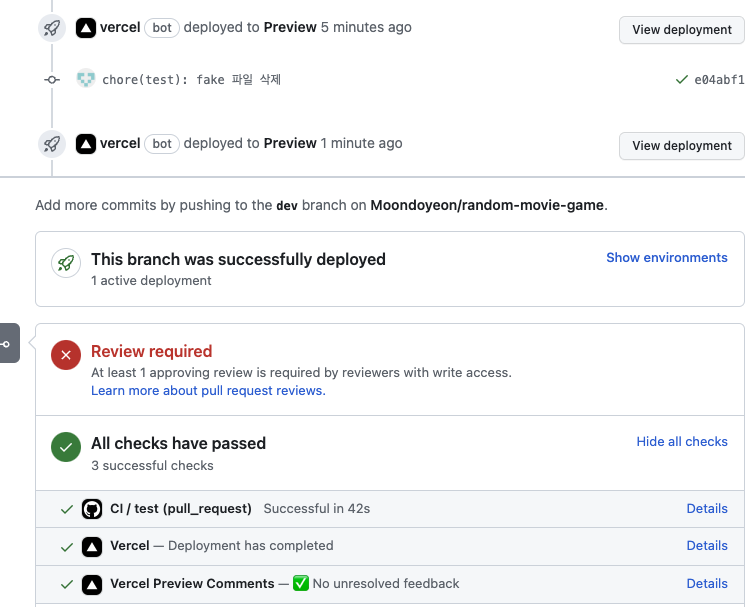Click the GitHub Actions logo for CI / test
753x607 pixels.
[92, 509]
